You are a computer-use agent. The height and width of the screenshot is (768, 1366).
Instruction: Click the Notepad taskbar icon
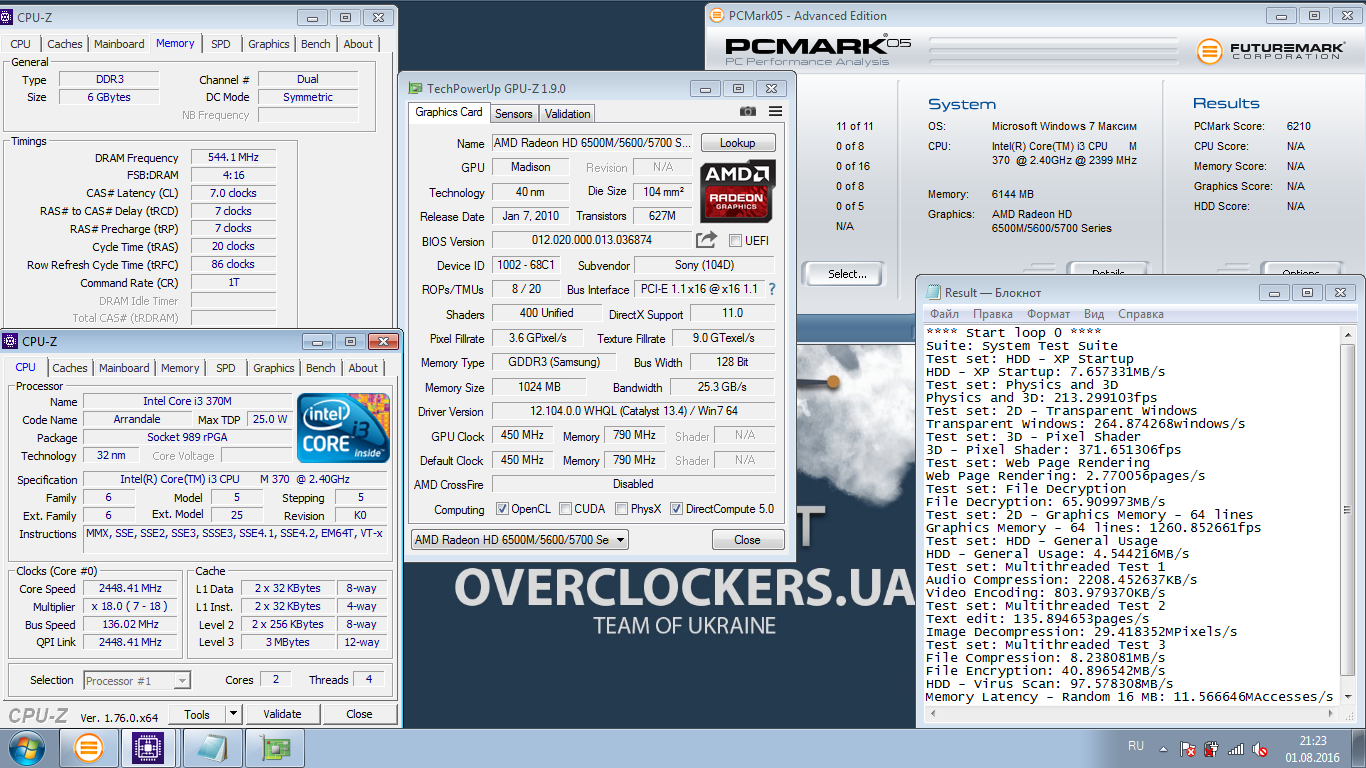tap(211, 748)
